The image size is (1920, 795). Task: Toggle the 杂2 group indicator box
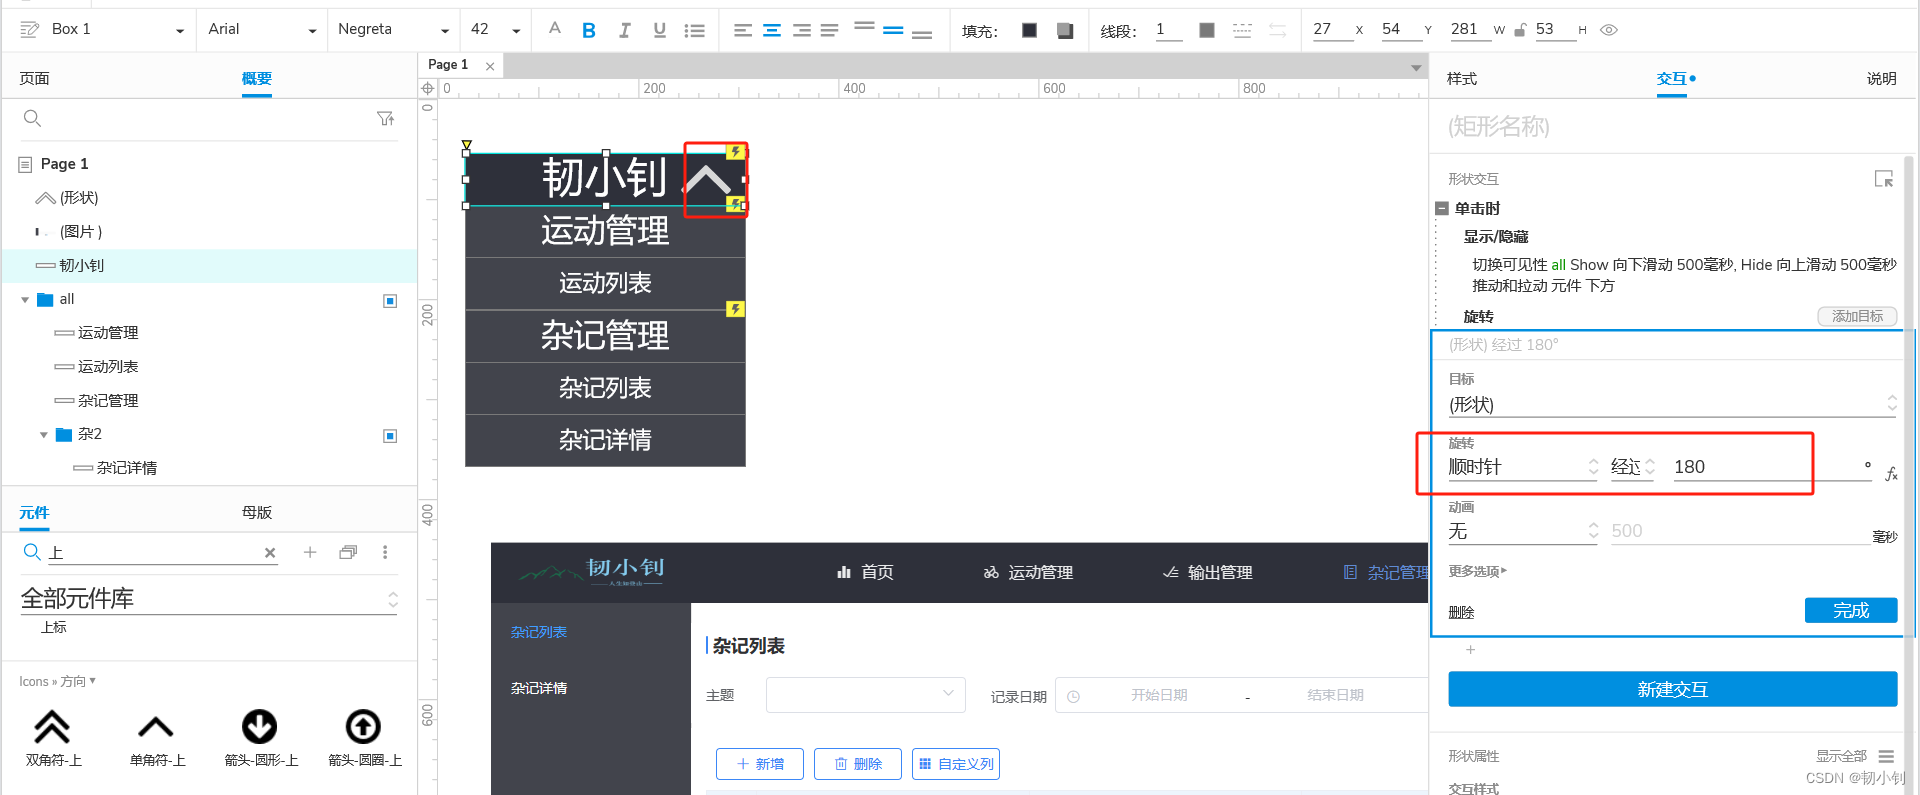(391, 436)
